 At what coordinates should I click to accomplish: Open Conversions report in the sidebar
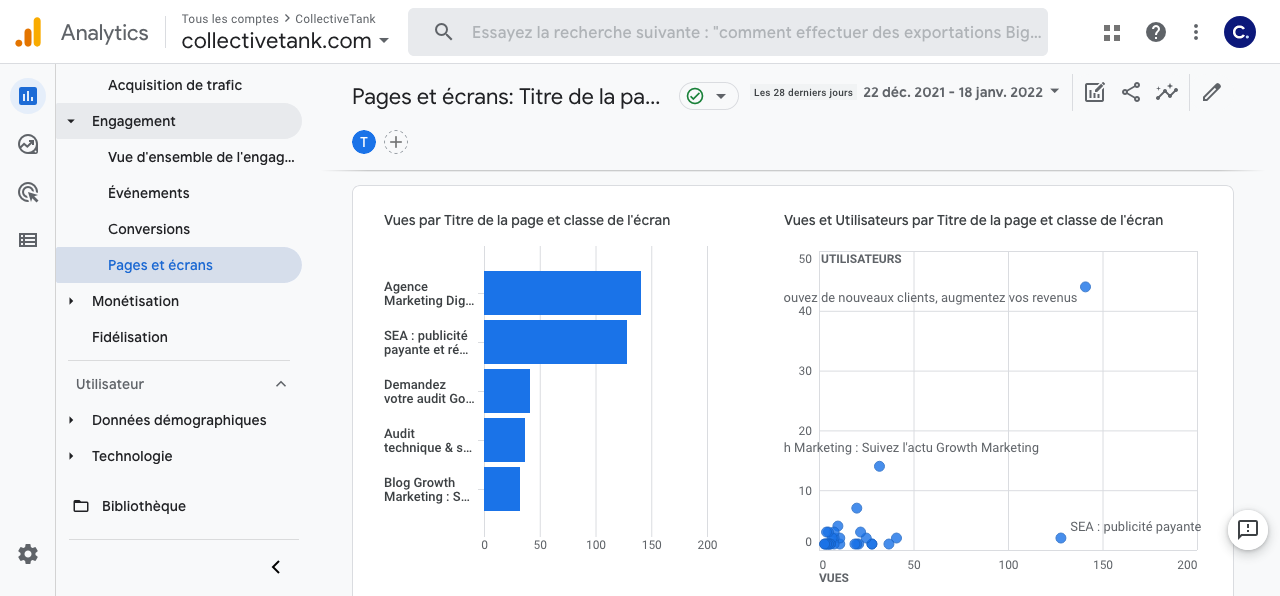pos(149,229)
